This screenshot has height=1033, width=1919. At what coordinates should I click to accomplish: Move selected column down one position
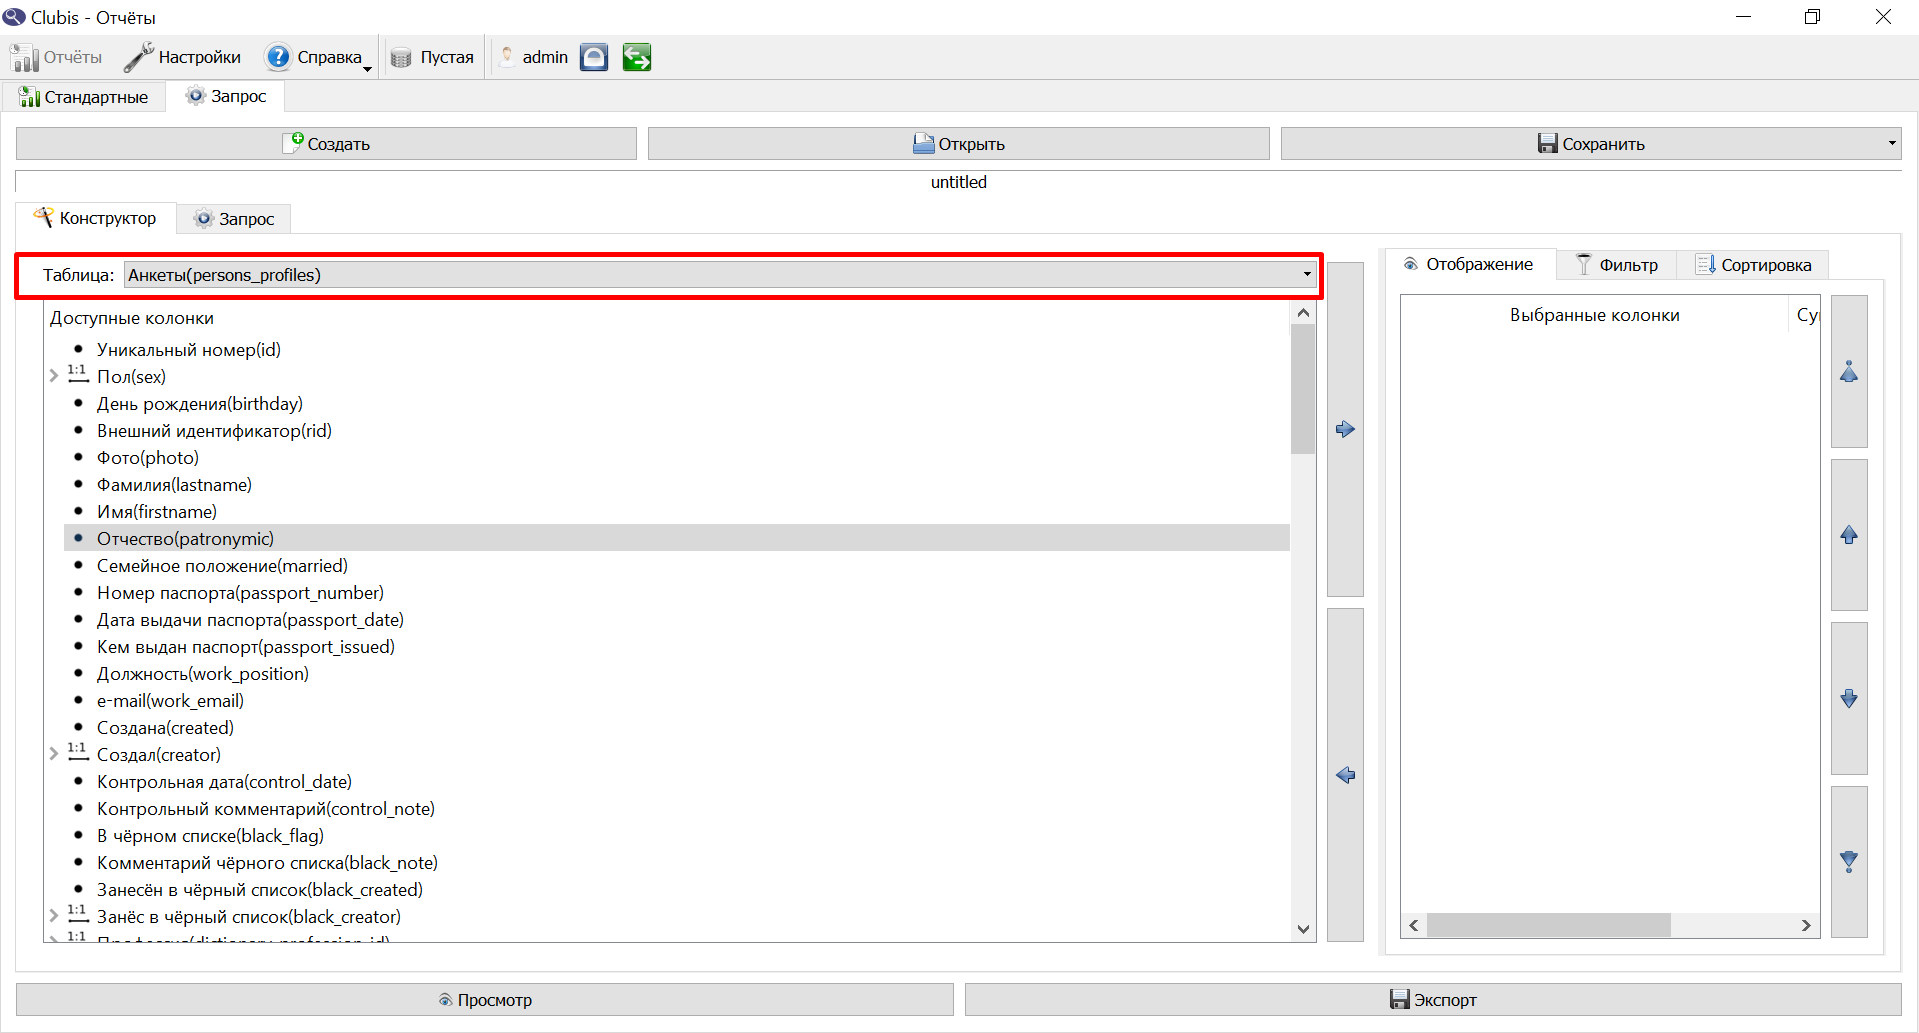coord(1849,698)
